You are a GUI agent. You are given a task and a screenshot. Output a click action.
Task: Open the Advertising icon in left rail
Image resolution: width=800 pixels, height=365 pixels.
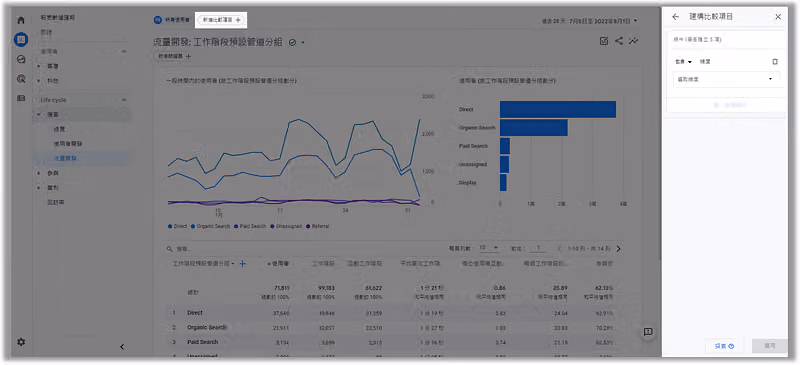click(21, 79)
